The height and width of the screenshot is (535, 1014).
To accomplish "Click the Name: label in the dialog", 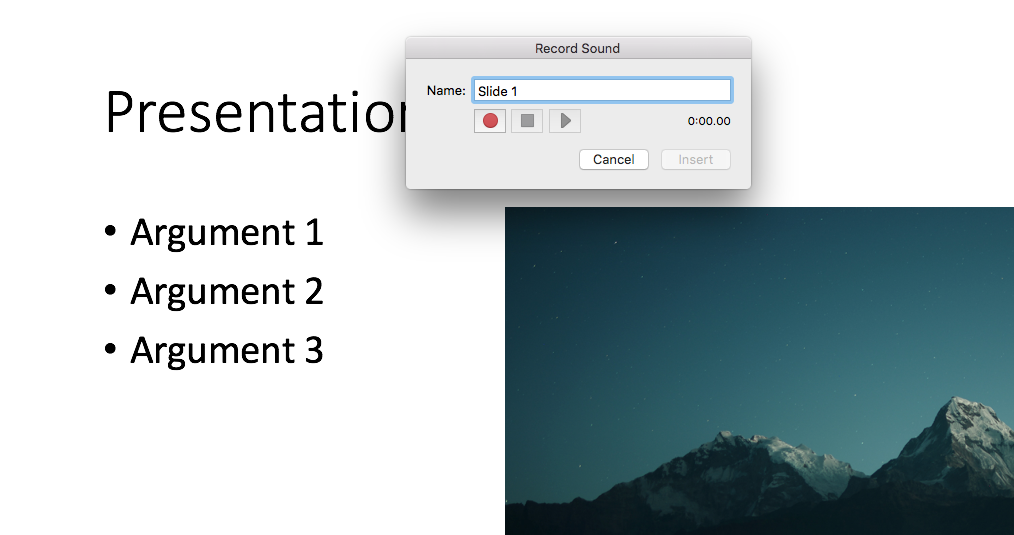I will (x=446, y=91).
